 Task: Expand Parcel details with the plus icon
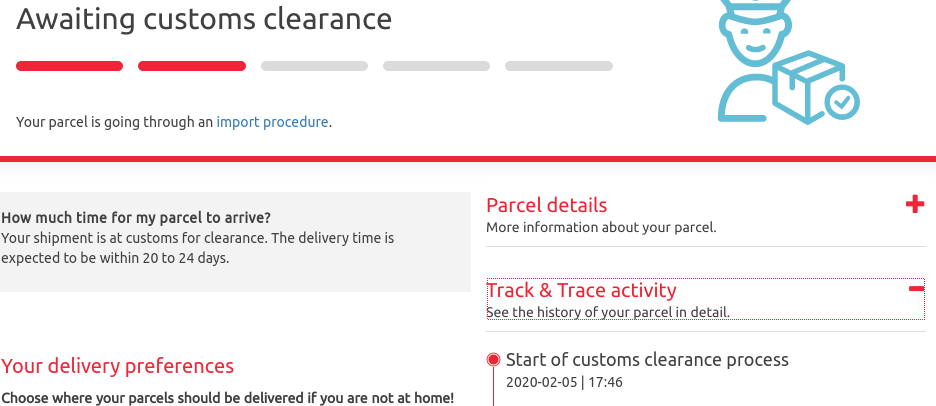915,205
